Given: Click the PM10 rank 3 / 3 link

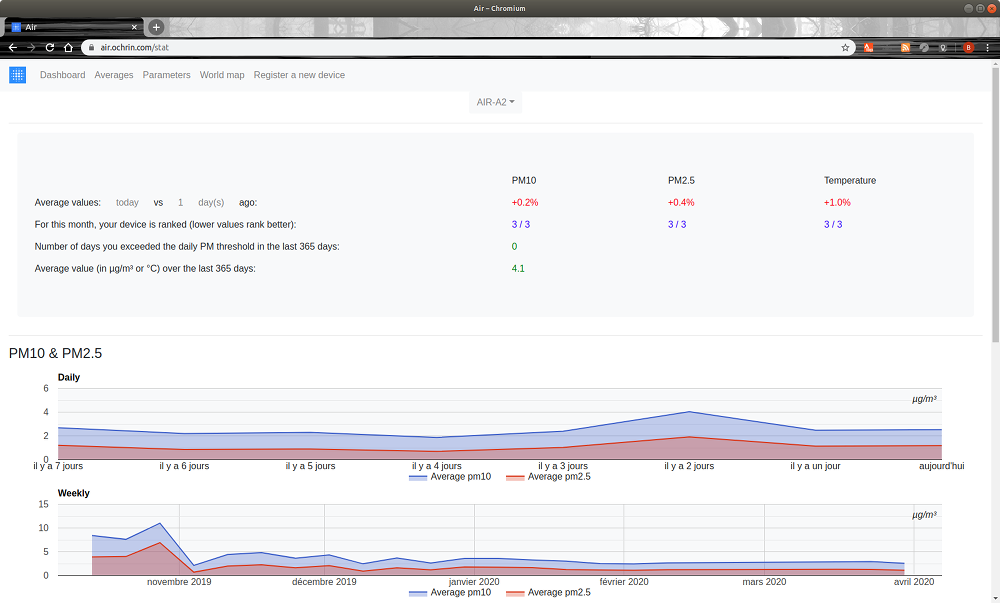Looking at the screenshot, I should [520, 224].
